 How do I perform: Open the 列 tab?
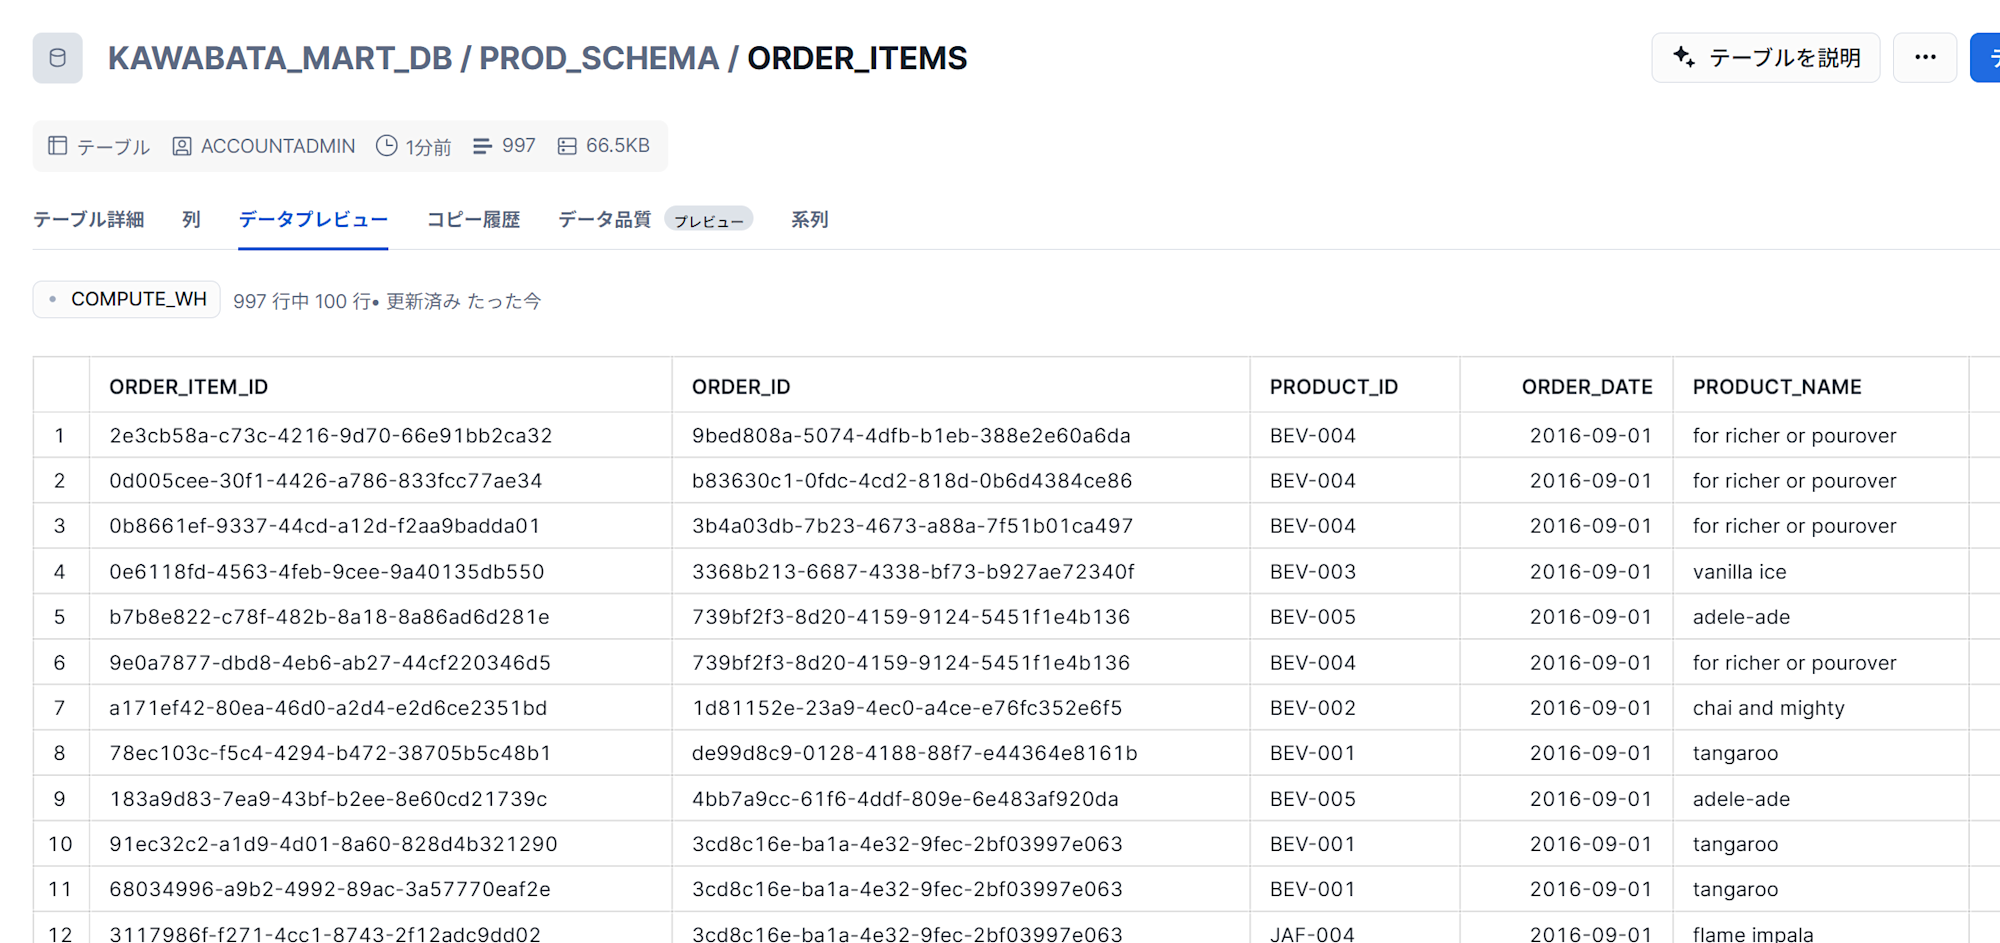191,219
